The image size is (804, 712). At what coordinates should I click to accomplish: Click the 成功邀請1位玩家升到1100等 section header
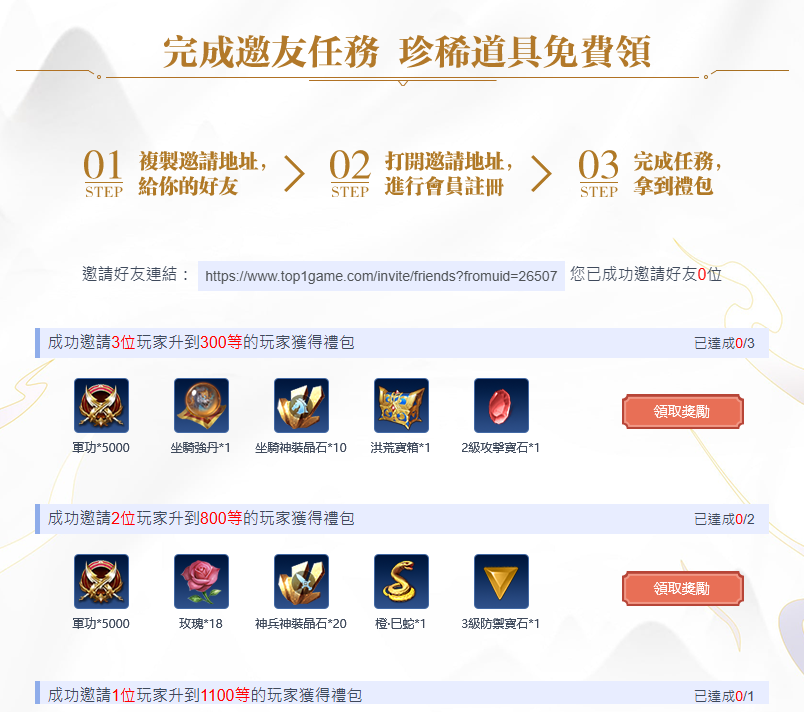pyautogui.click(x=402, y=695)
